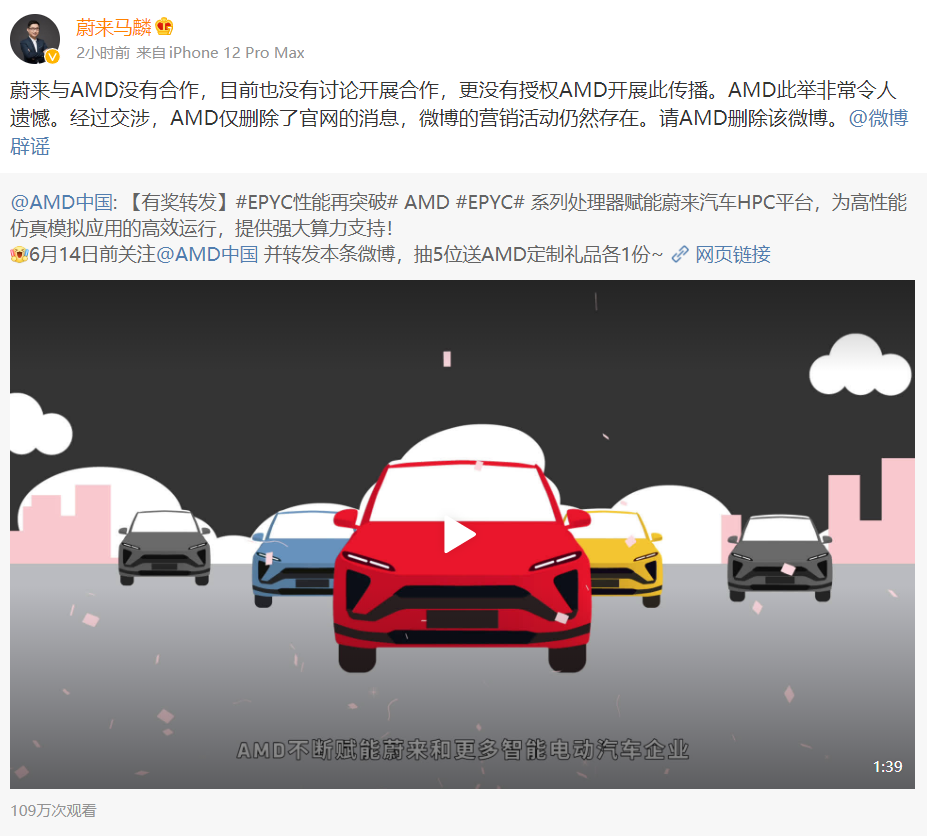Image resolution: width=927 pixels, height=840 pixels.
Task: Play the video with center play button
Action: [x=460, y=535]
